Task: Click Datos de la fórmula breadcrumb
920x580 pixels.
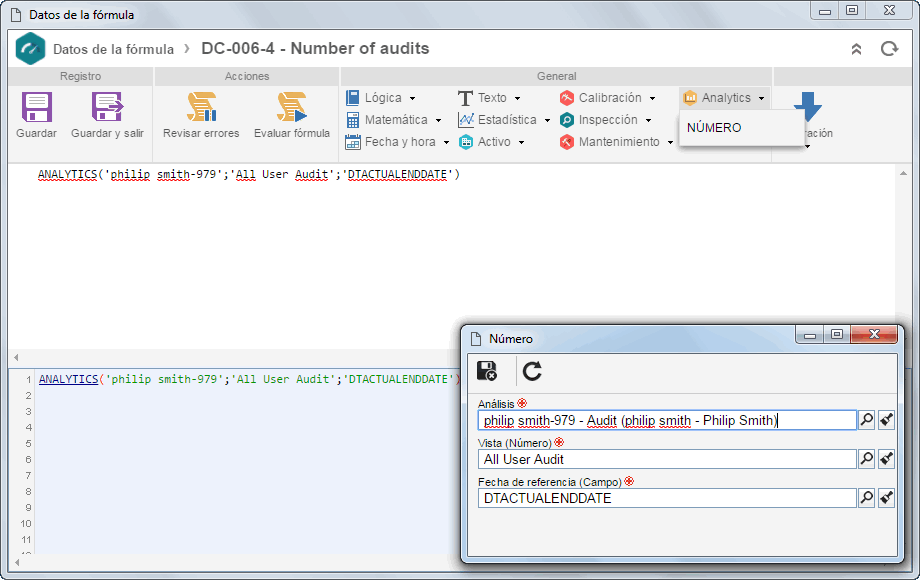Action: click(113, 49)
